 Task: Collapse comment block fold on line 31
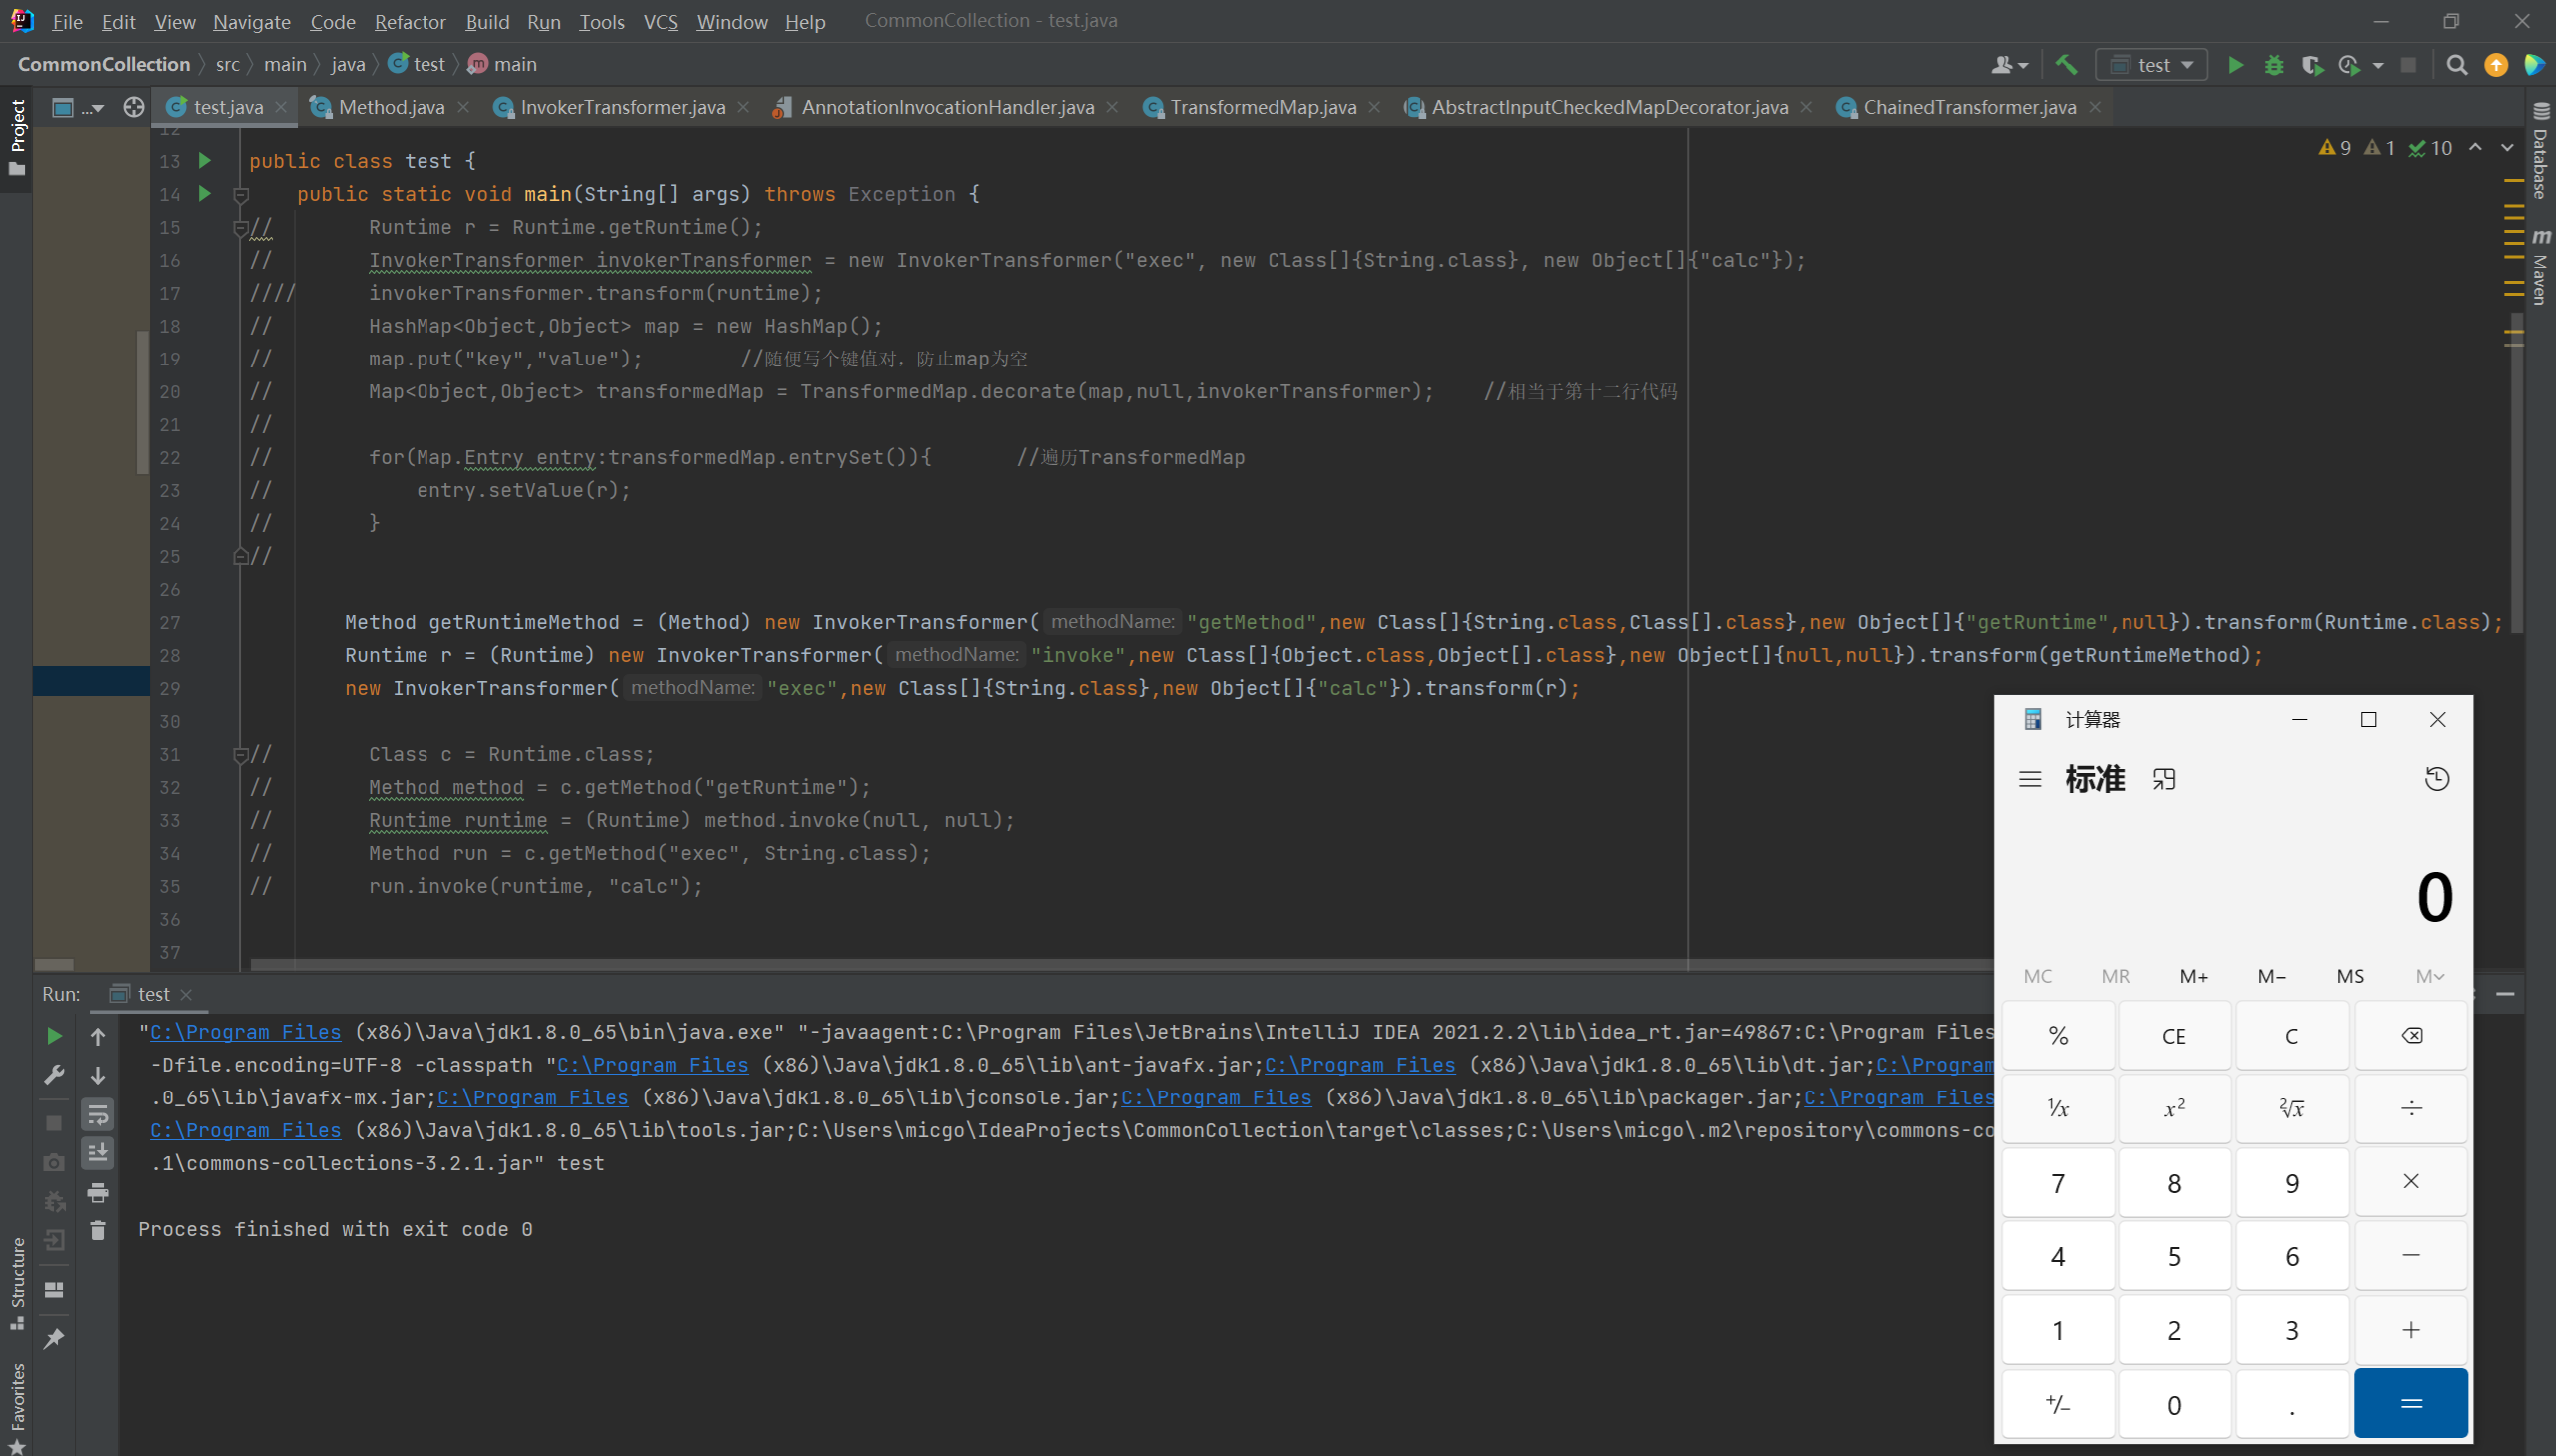[240, 755]
